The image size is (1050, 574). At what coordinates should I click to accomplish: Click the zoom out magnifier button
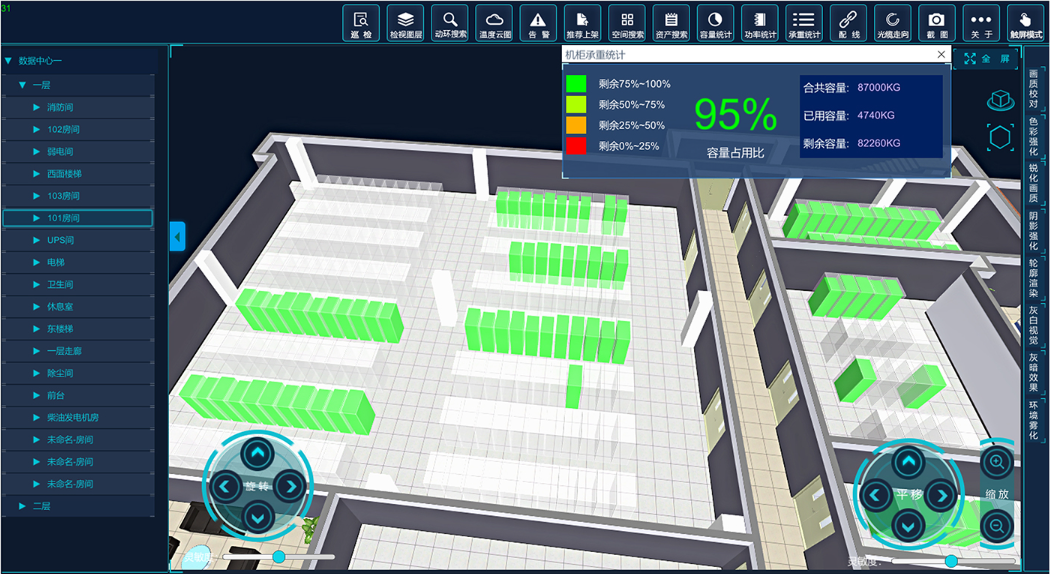point(996,526)
